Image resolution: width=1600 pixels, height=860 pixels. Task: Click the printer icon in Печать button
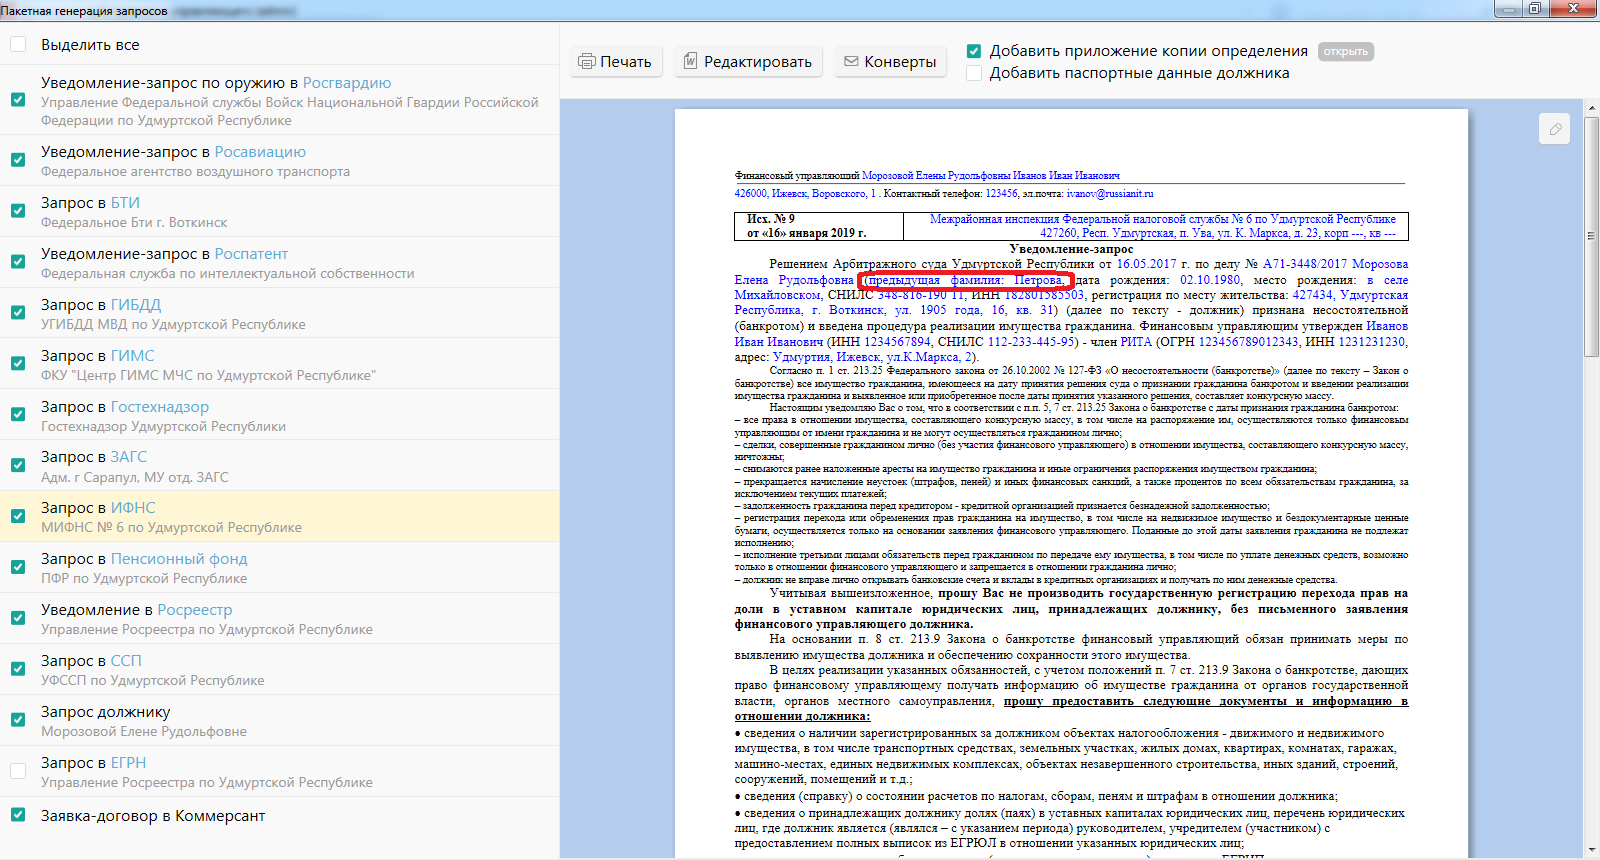587,62
